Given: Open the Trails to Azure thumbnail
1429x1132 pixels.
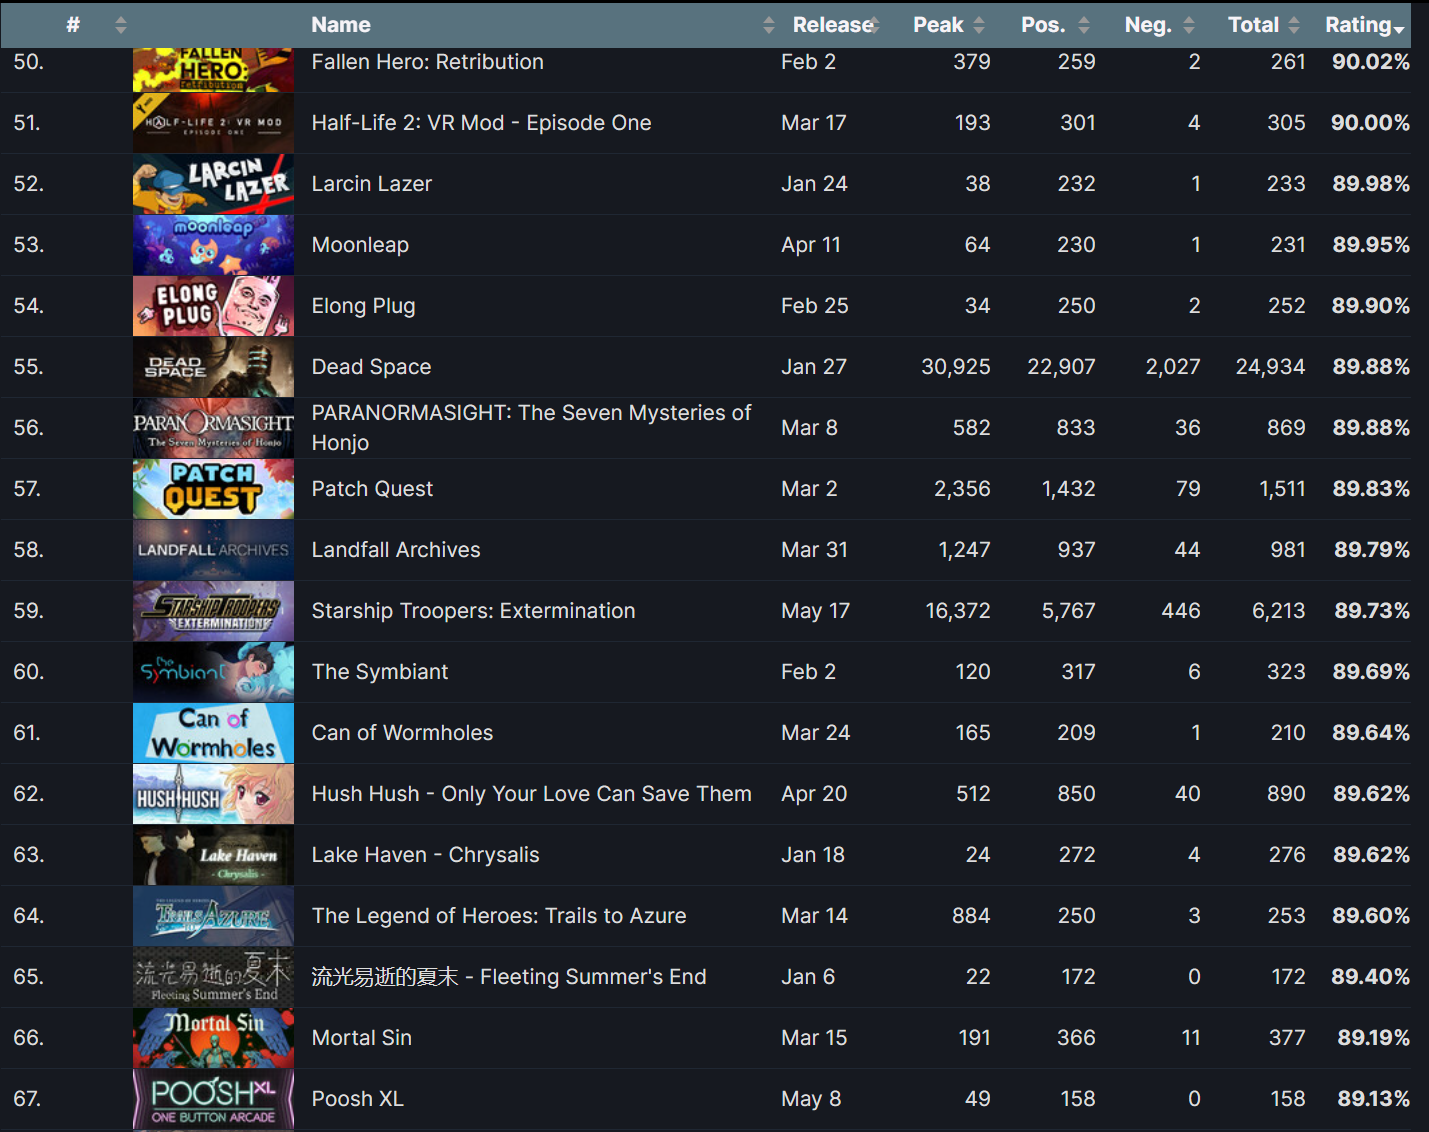Looking at the screenshot, I should pos(213,916).
